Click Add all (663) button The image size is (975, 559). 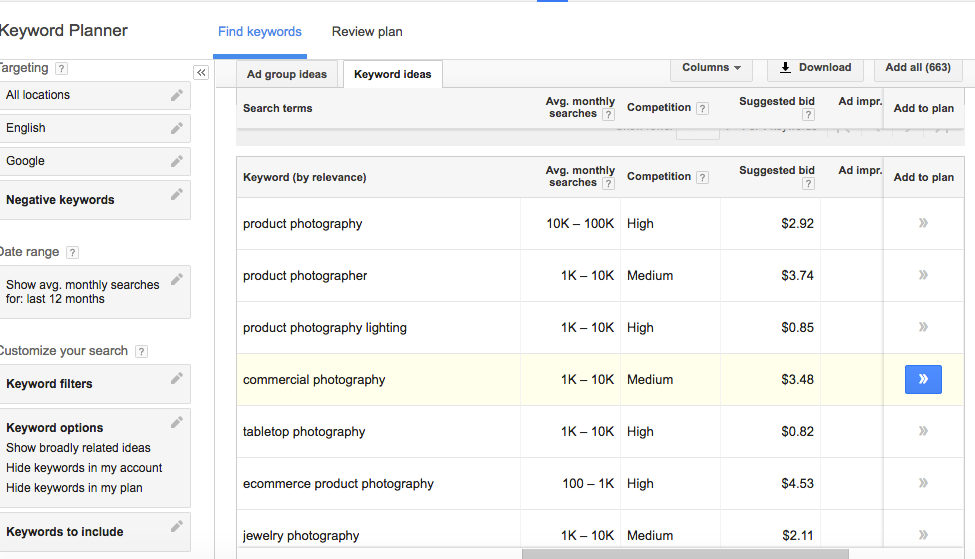click(918, 68)
